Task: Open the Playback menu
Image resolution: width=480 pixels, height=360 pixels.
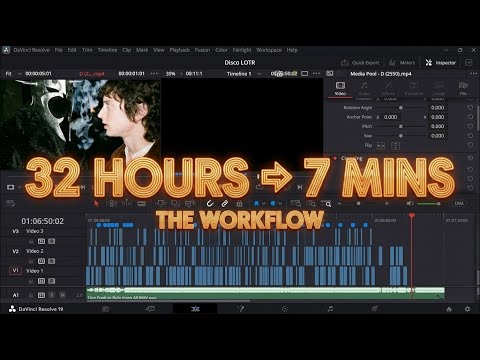Action: click(x=180, y=50)
